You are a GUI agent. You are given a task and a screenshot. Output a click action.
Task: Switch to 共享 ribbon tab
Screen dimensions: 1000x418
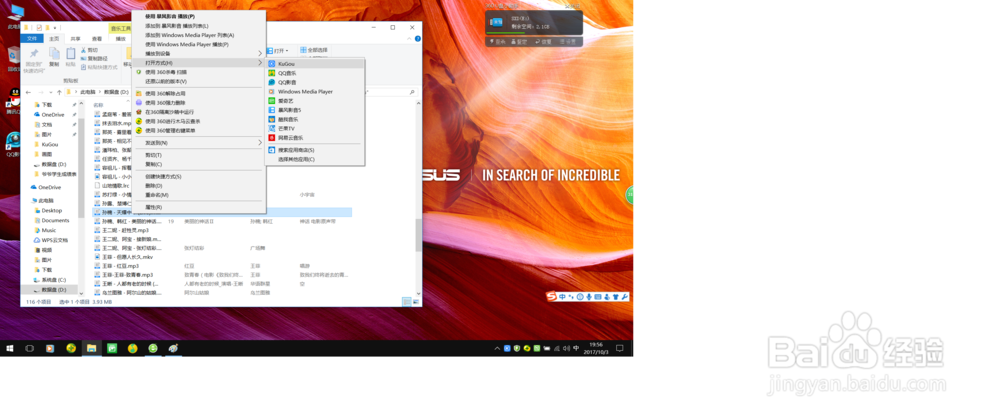tap(76, 39)
